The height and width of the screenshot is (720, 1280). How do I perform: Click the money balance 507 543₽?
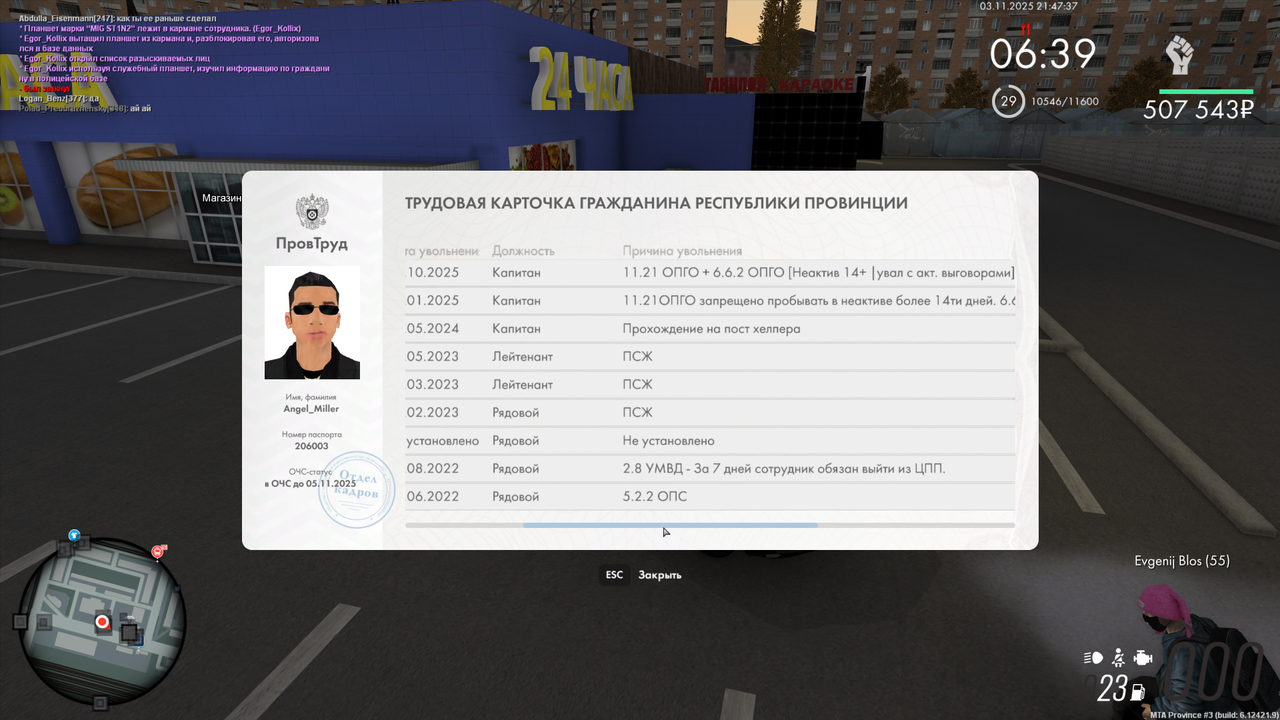[x=1198, y=110]
